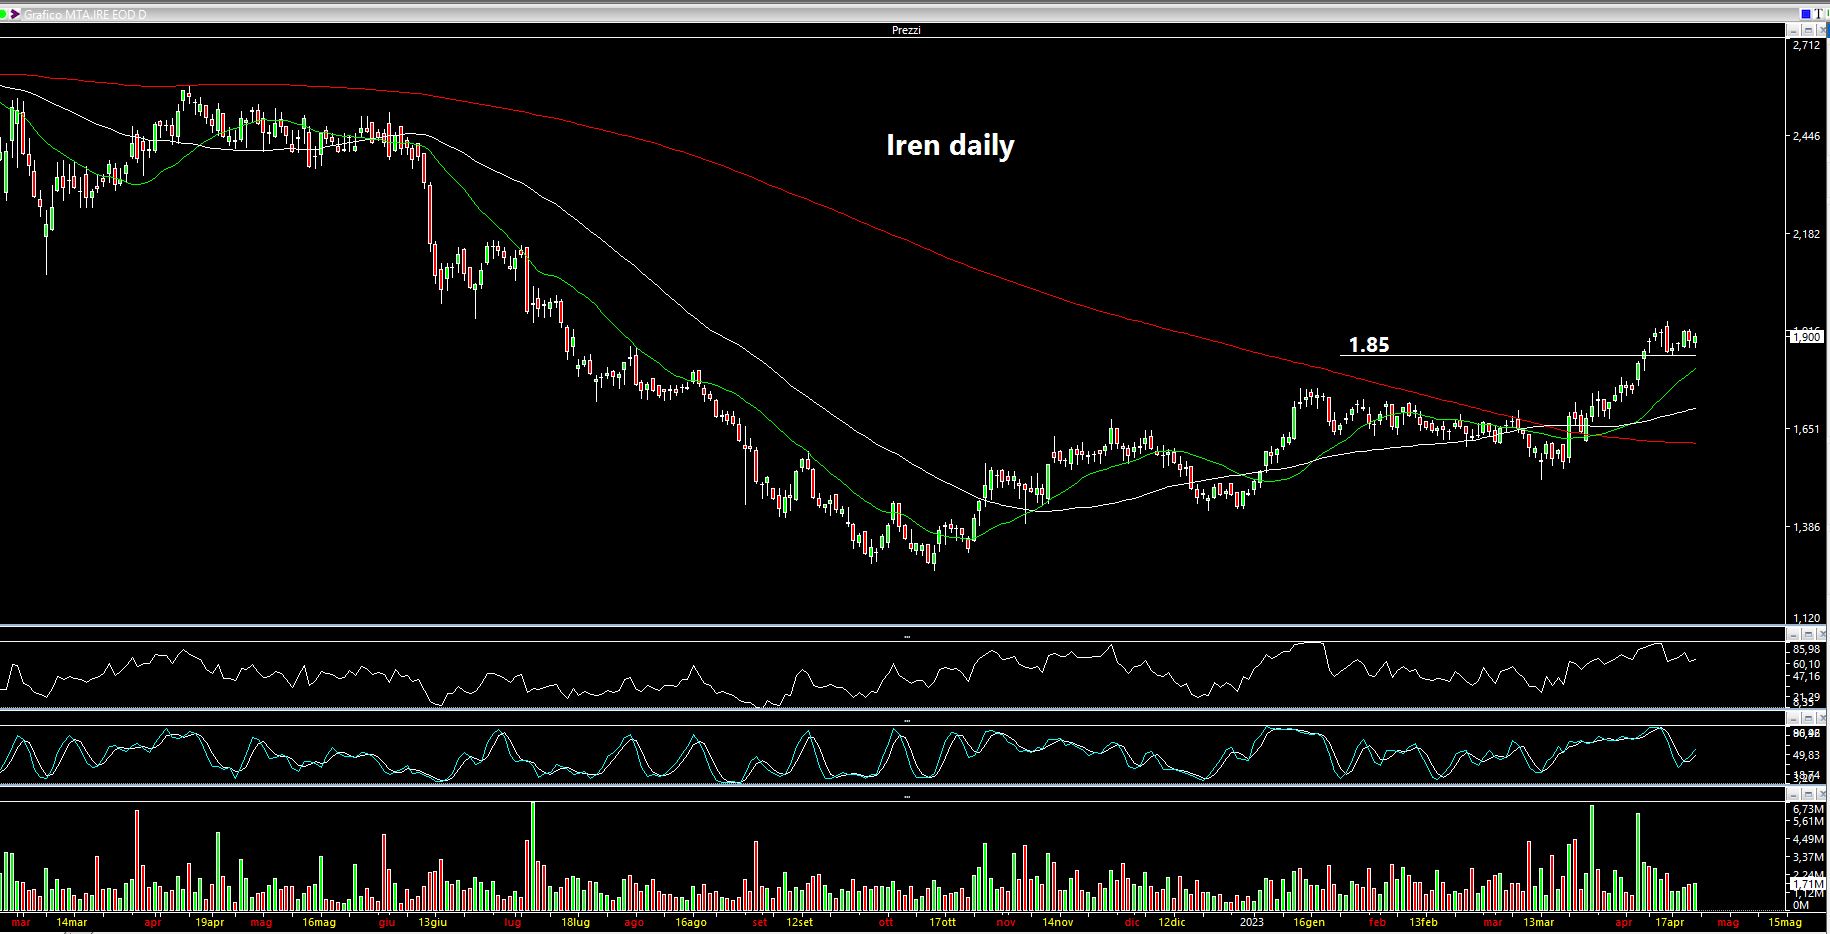Click the 18lug date on time axis
The width and height of the screenshot is (1830, 934).
576,922
